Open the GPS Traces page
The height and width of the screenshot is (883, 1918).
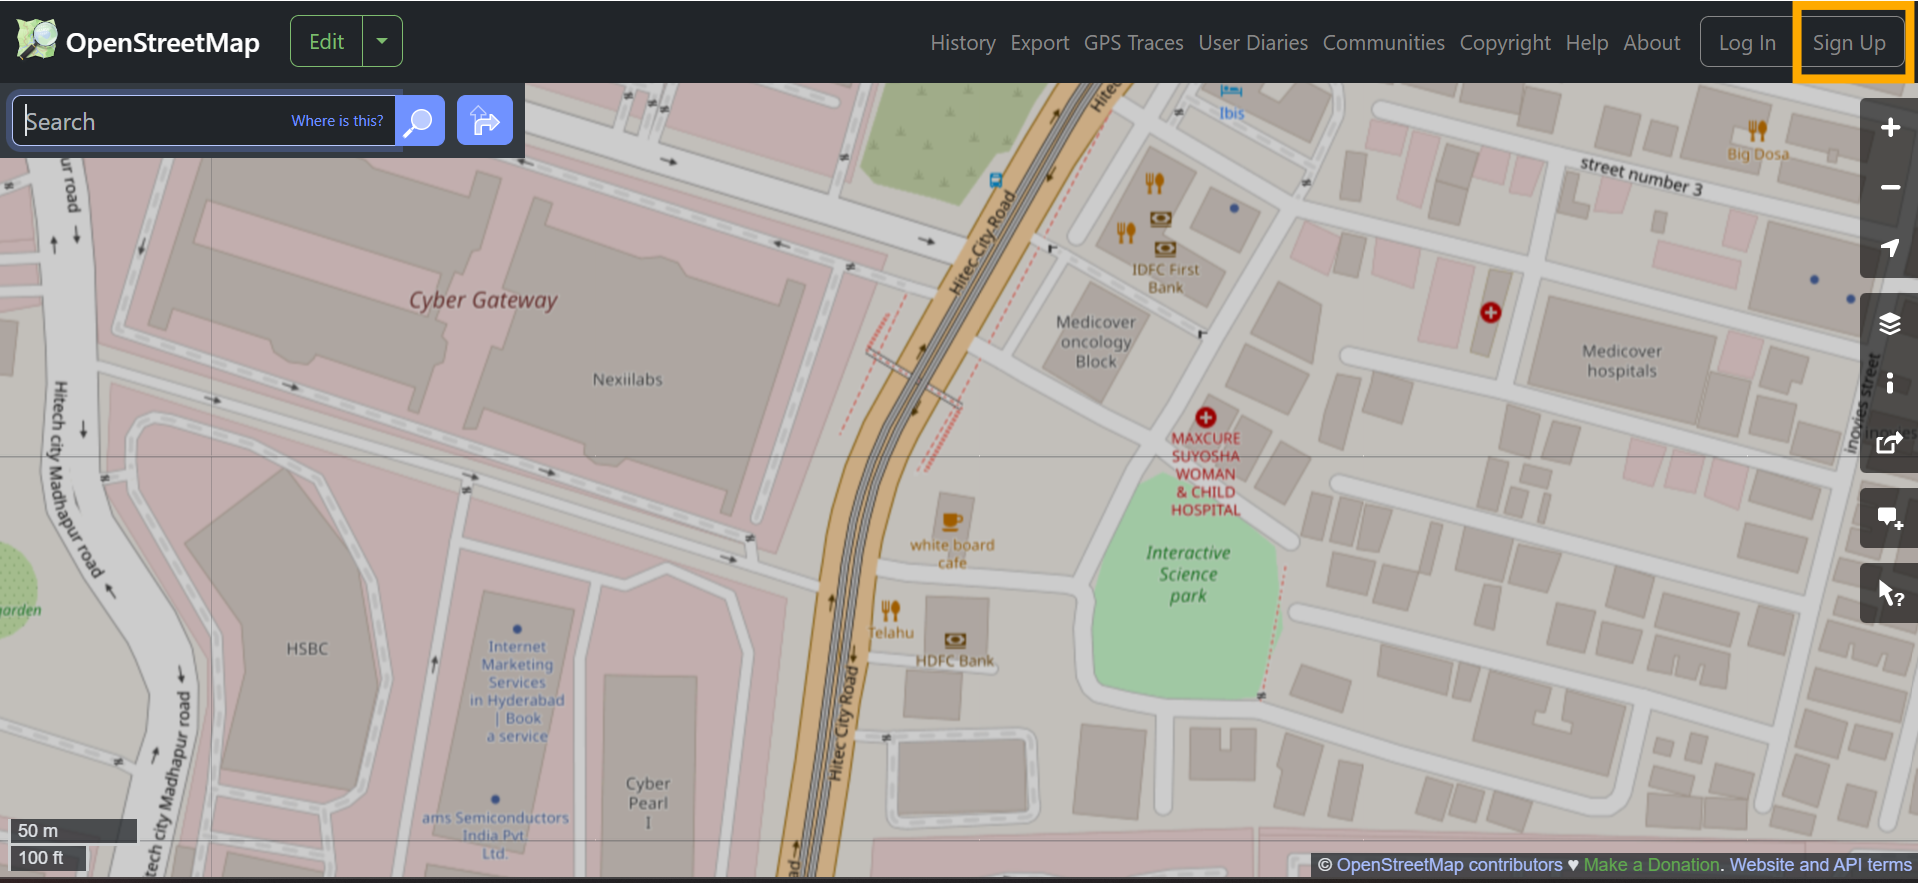click(1133, 43)
